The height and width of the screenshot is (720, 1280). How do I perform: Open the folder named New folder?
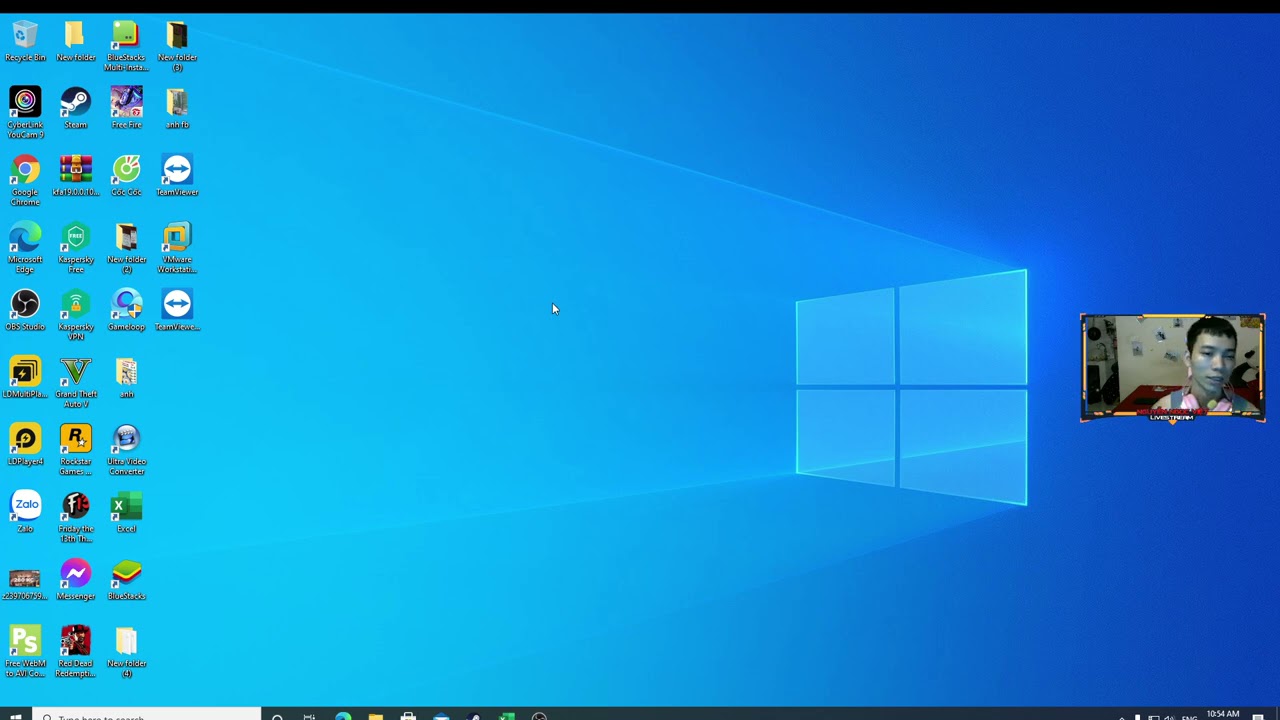76,41
